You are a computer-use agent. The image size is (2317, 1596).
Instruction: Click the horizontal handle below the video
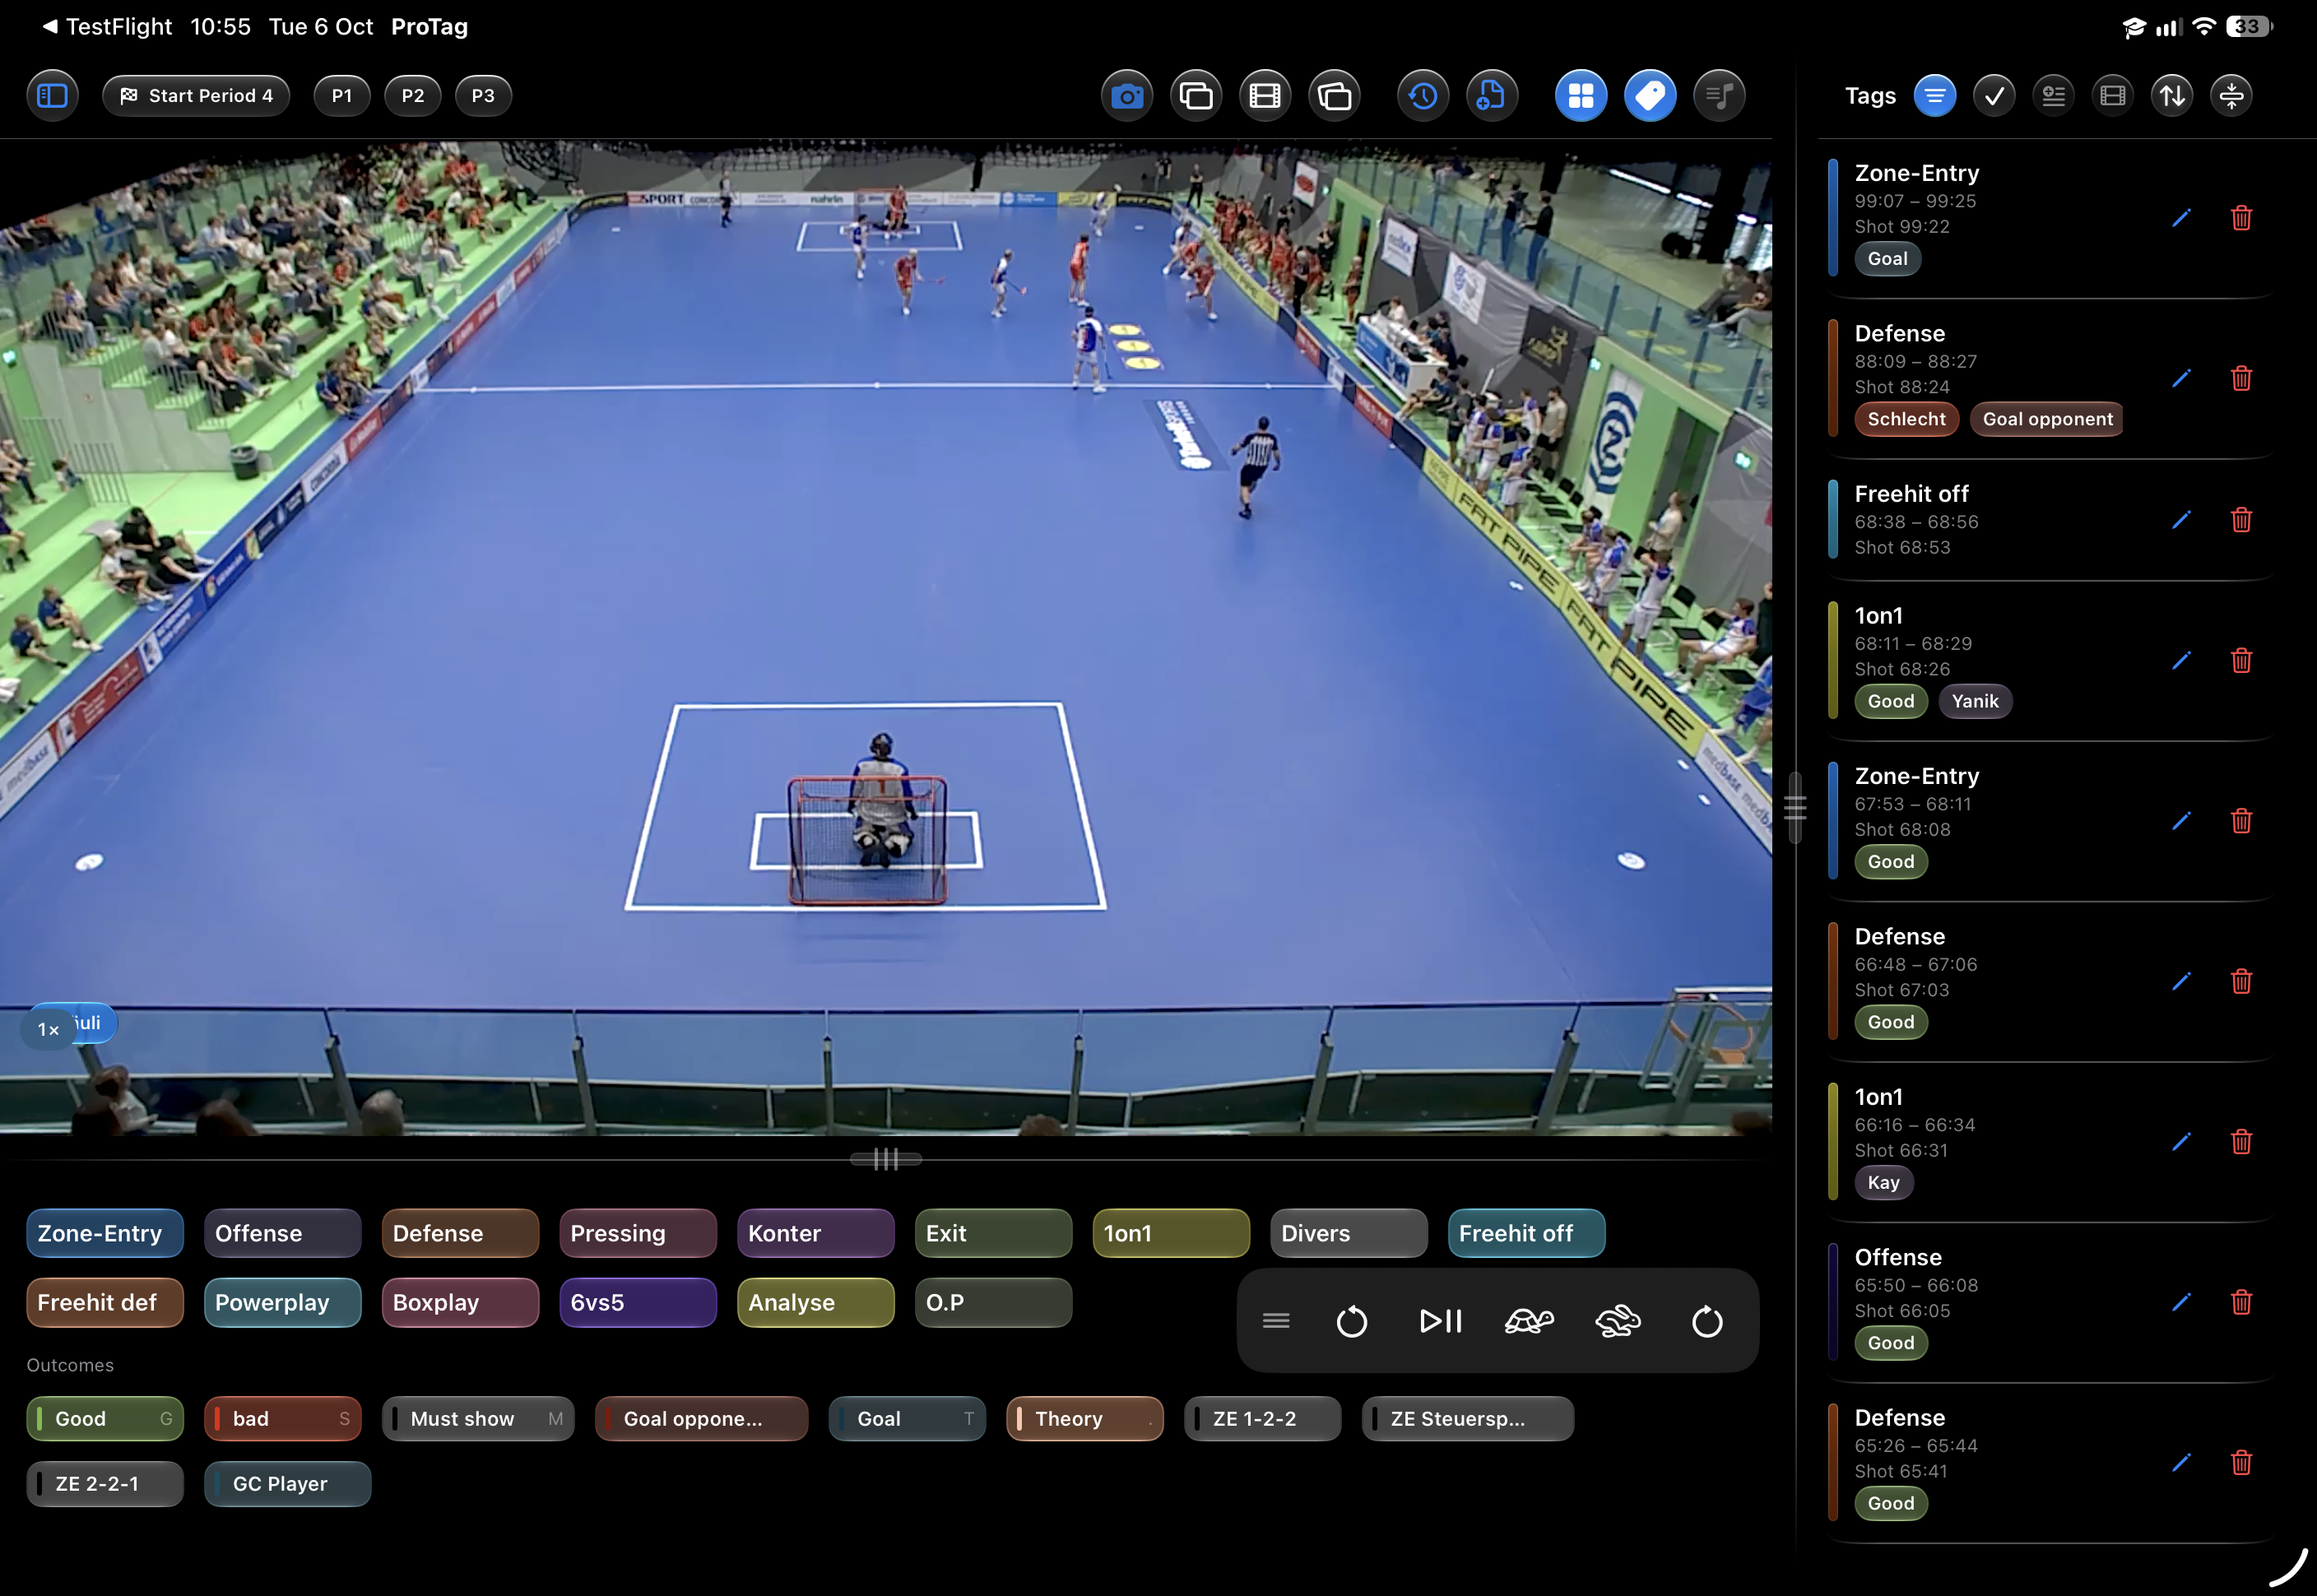(x=886, y=1159)
